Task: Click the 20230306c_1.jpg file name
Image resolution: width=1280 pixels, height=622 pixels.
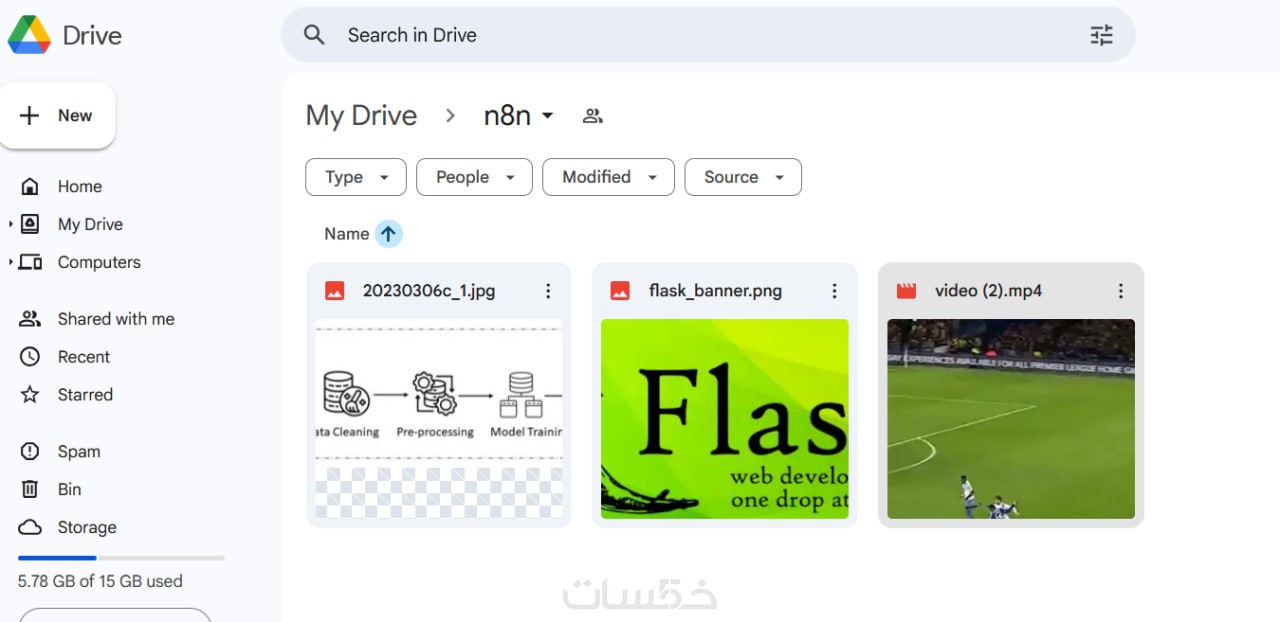Action: click(x=429, y=291)
